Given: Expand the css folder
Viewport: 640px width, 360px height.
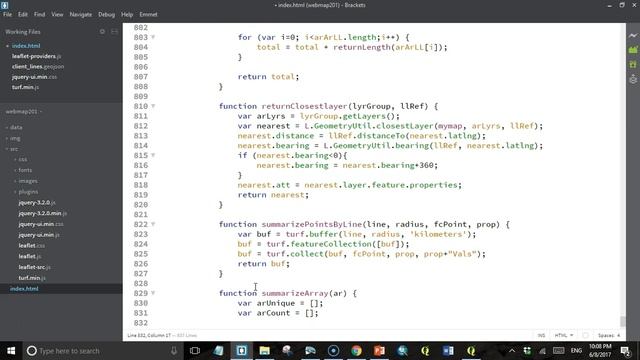Looking at the screenshot, I should [21, 160].
